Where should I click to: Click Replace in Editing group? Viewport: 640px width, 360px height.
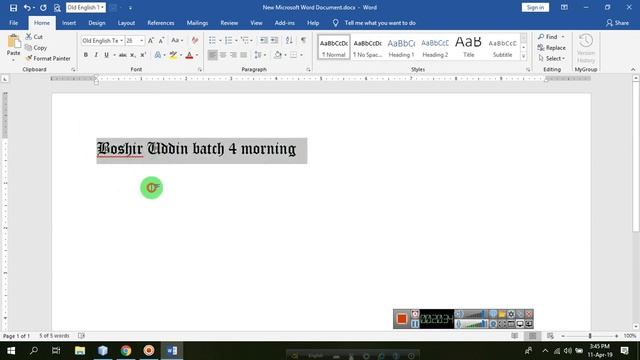(x=552, y=48)
